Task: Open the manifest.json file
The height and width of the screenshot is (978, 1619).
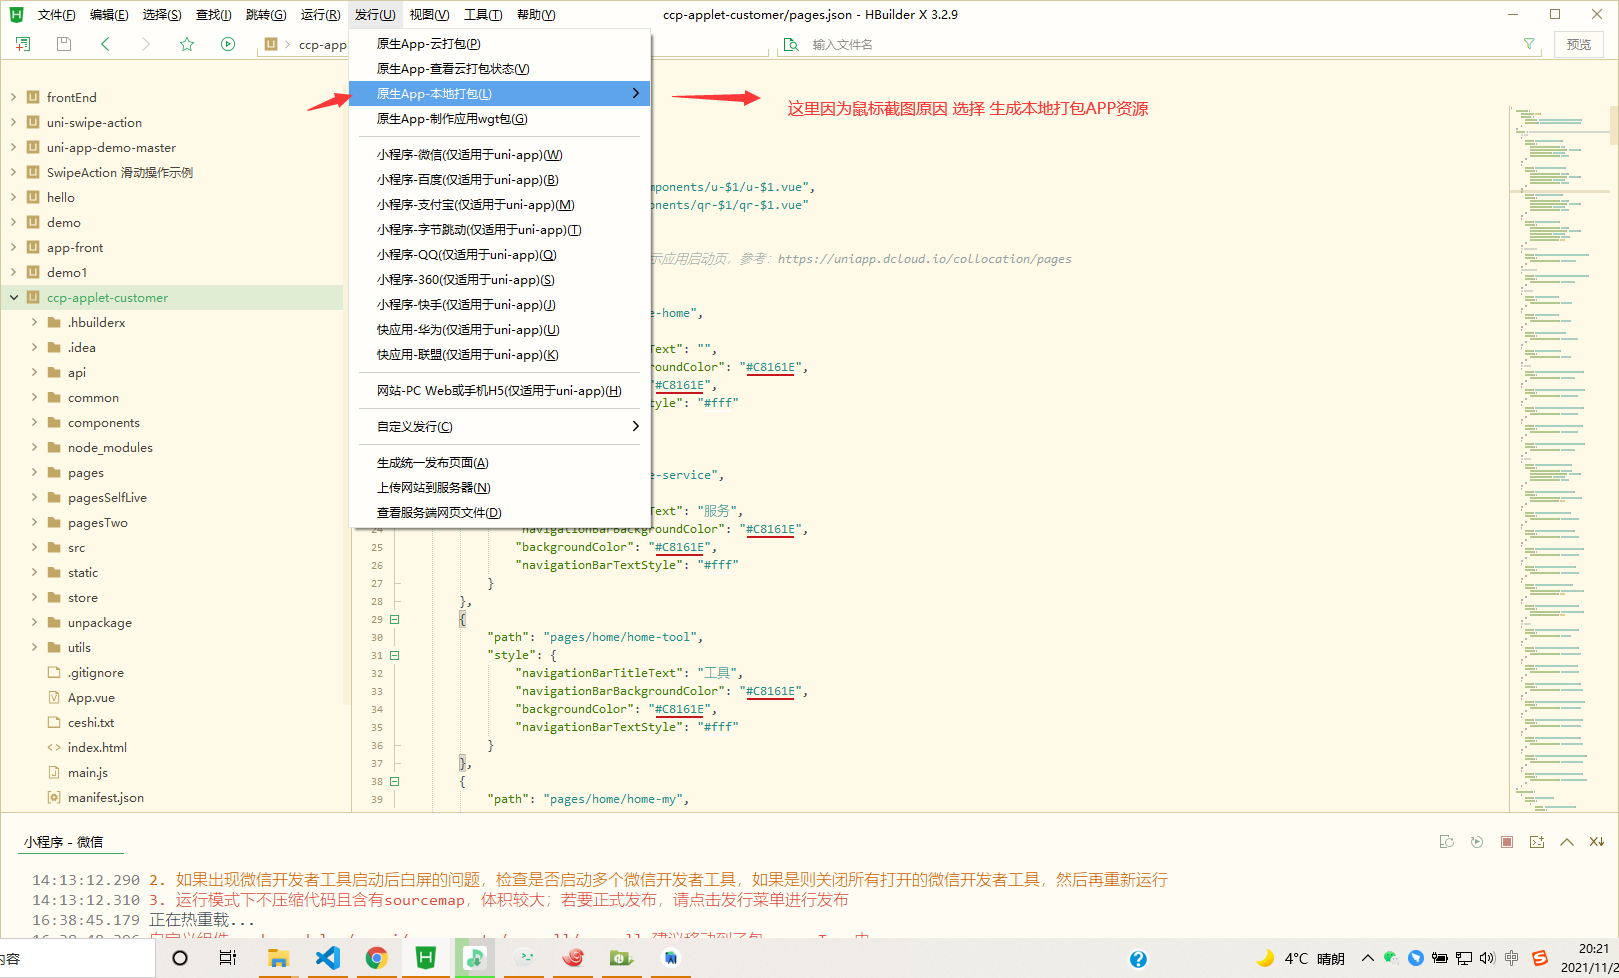Action: (x=106, y=798)
